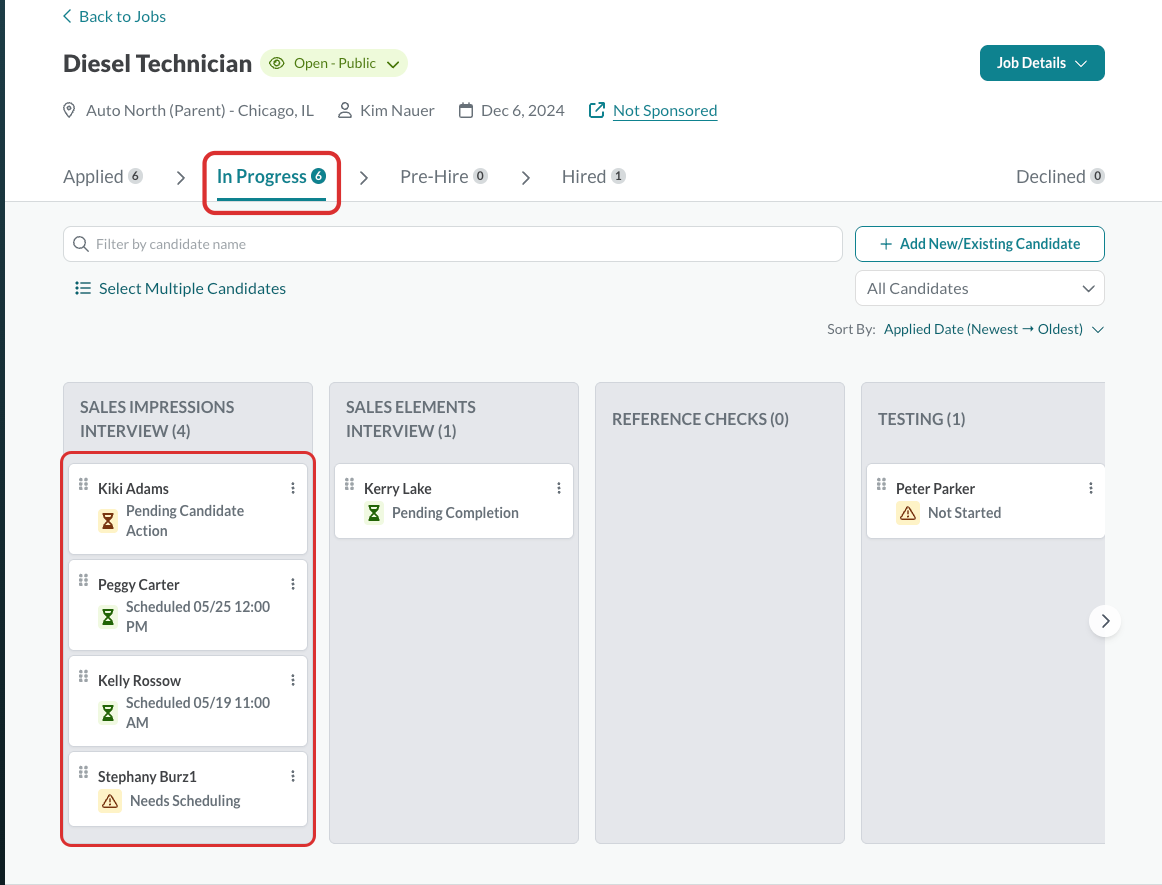Open the Open - Public status dropdown
The width and height of the screenshot is (1162, 885).
point(334,63)
